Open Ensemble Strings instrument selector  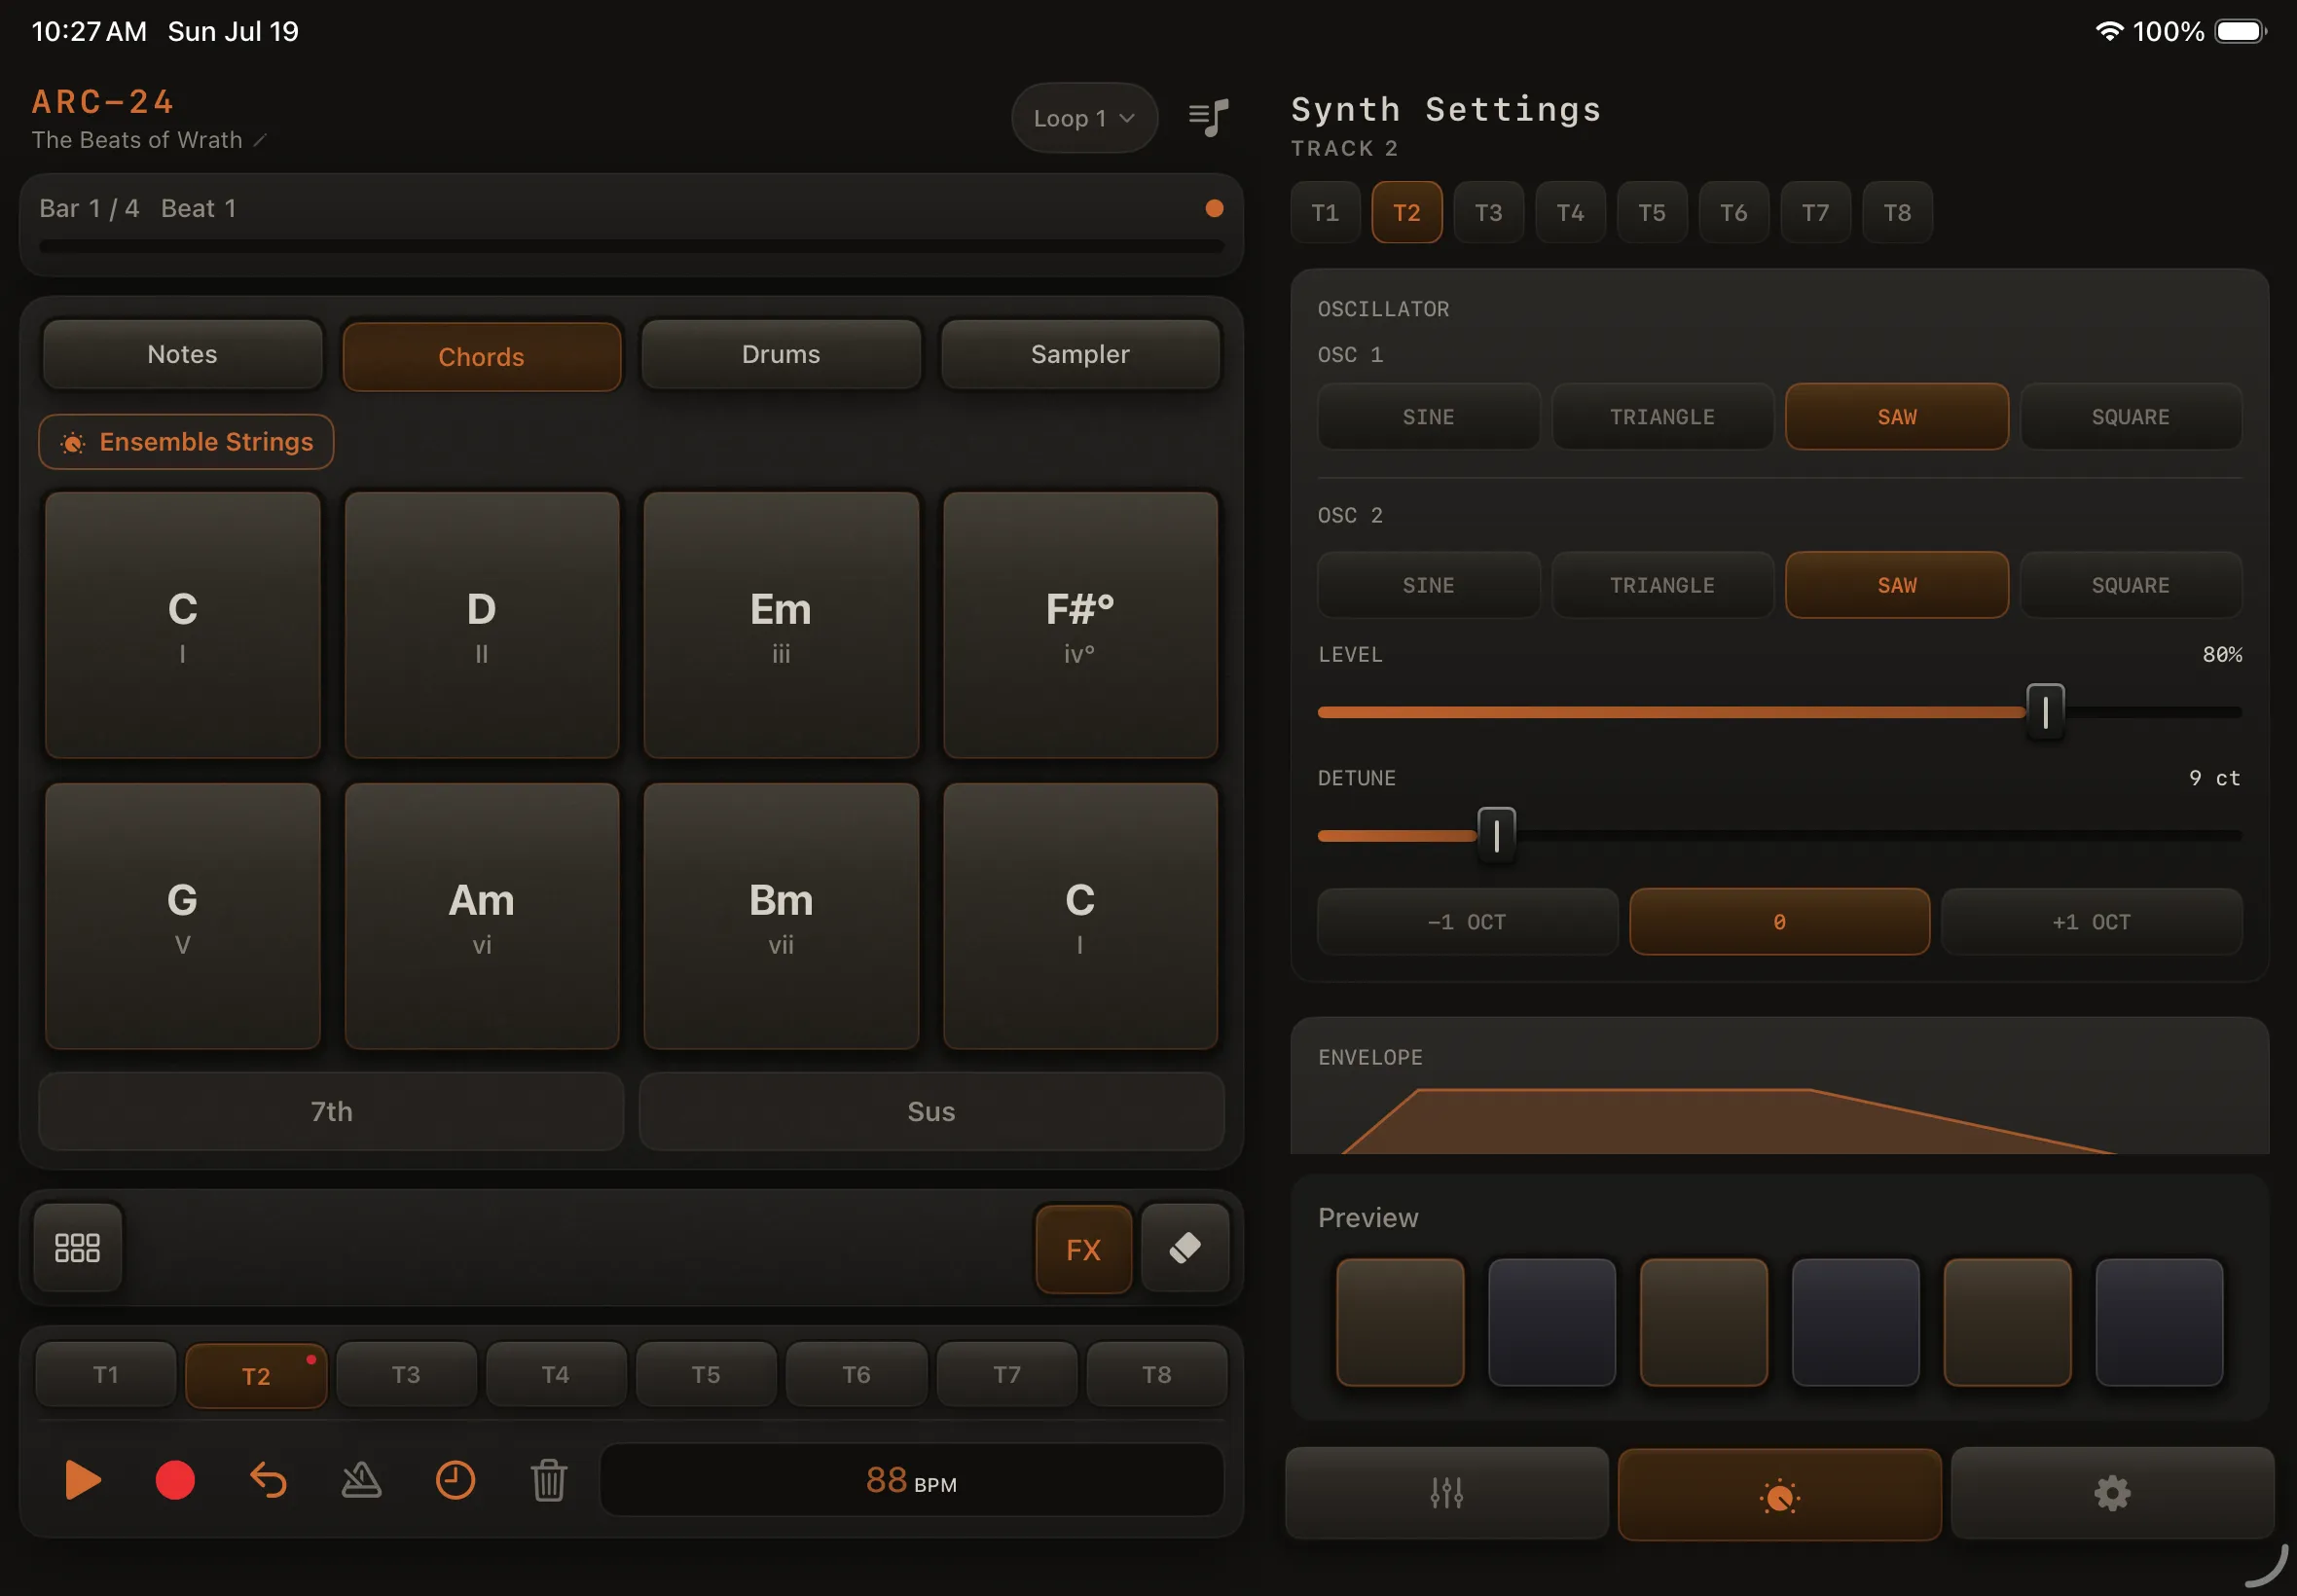click(x=186, y=442)
